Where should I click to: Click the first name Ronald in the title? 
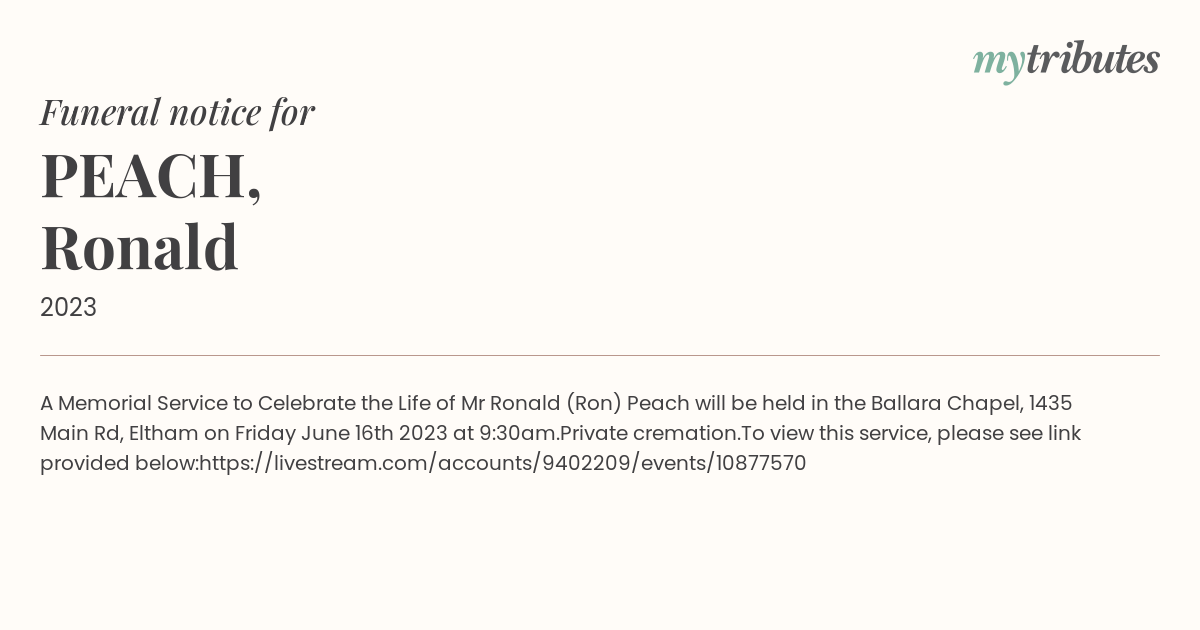pos(139,248)
